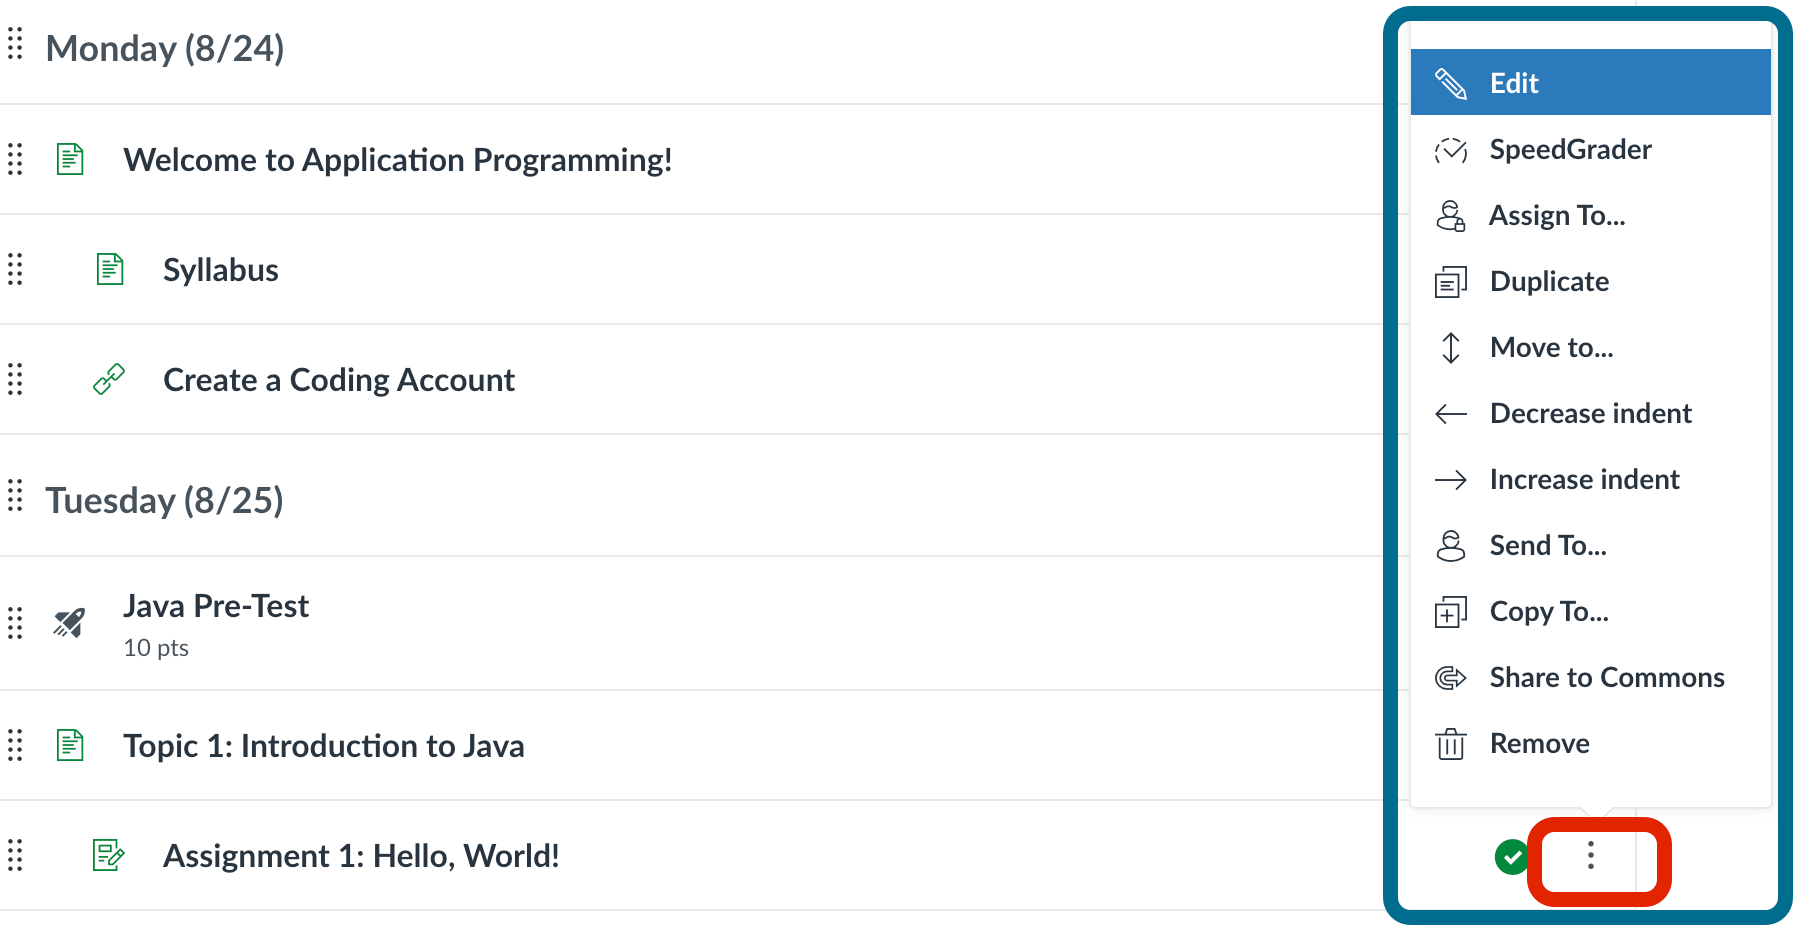Choose Share to Commons option

click(x=1607, y=677)
